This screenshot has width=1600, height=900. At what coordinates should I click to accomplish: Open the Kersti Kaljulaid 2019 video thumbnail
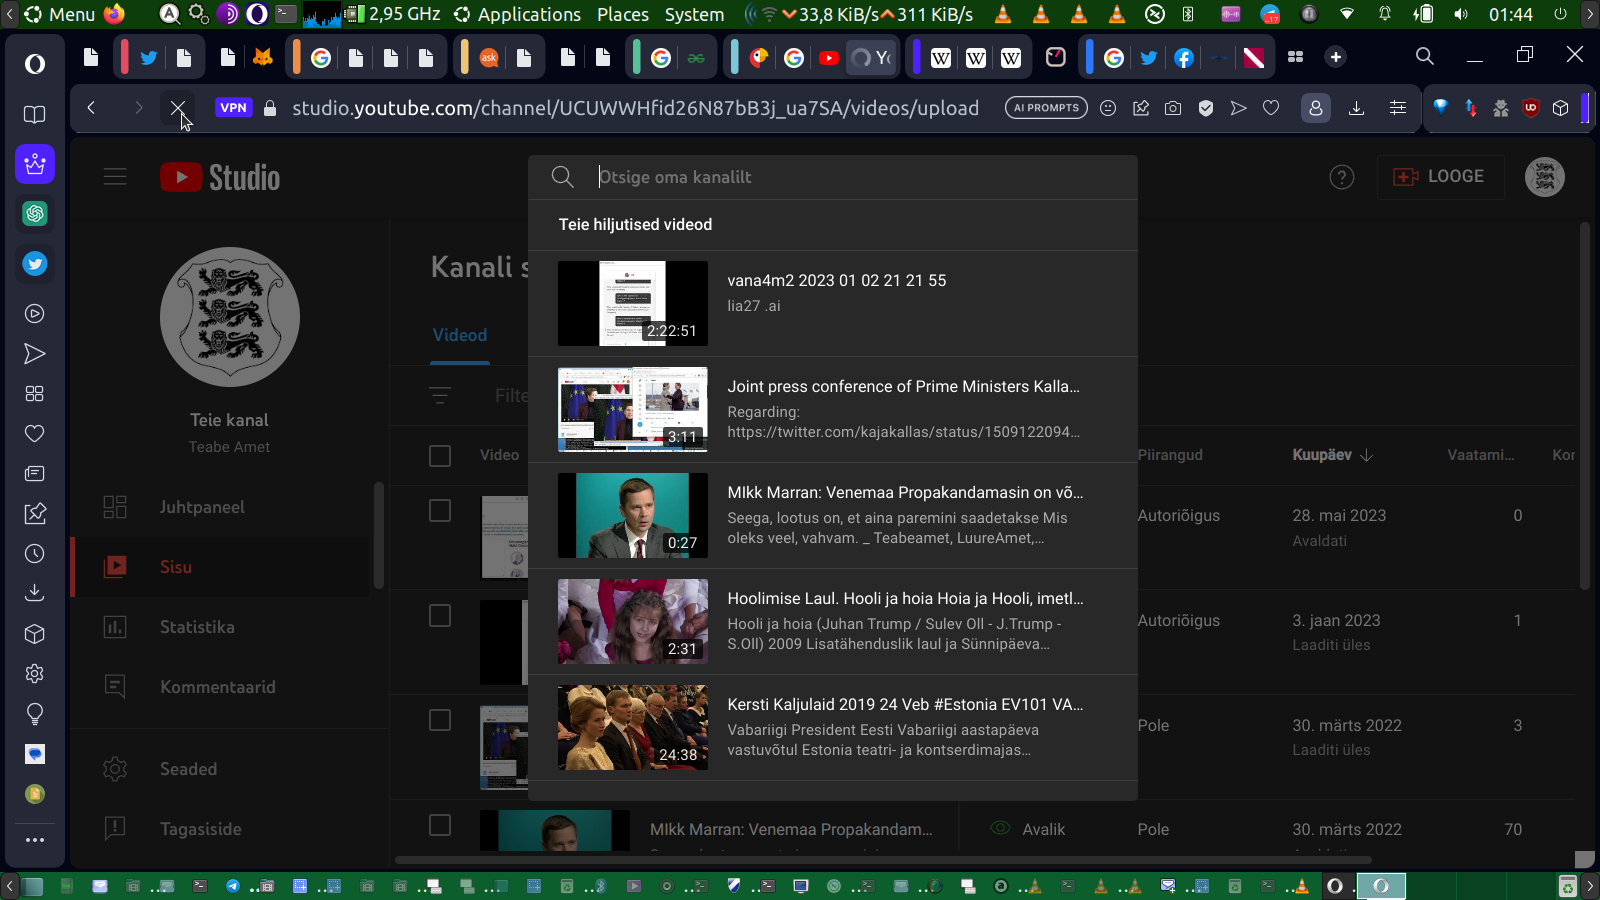[633, 727]
